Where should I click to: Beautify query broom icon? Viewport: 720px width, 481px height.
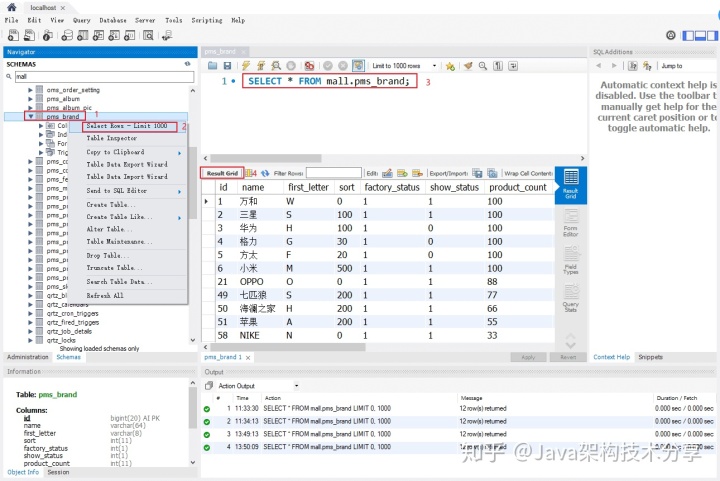click(x=468, y=66)
